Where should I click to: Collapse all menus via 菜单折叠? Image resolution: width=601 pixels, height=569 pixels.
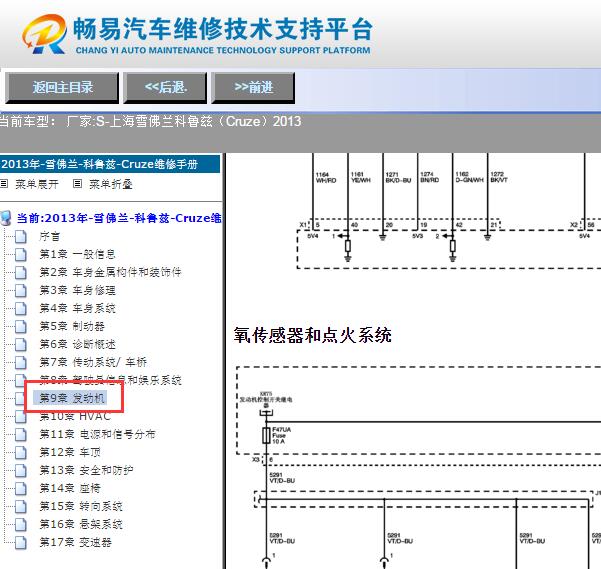coord(110,184)
